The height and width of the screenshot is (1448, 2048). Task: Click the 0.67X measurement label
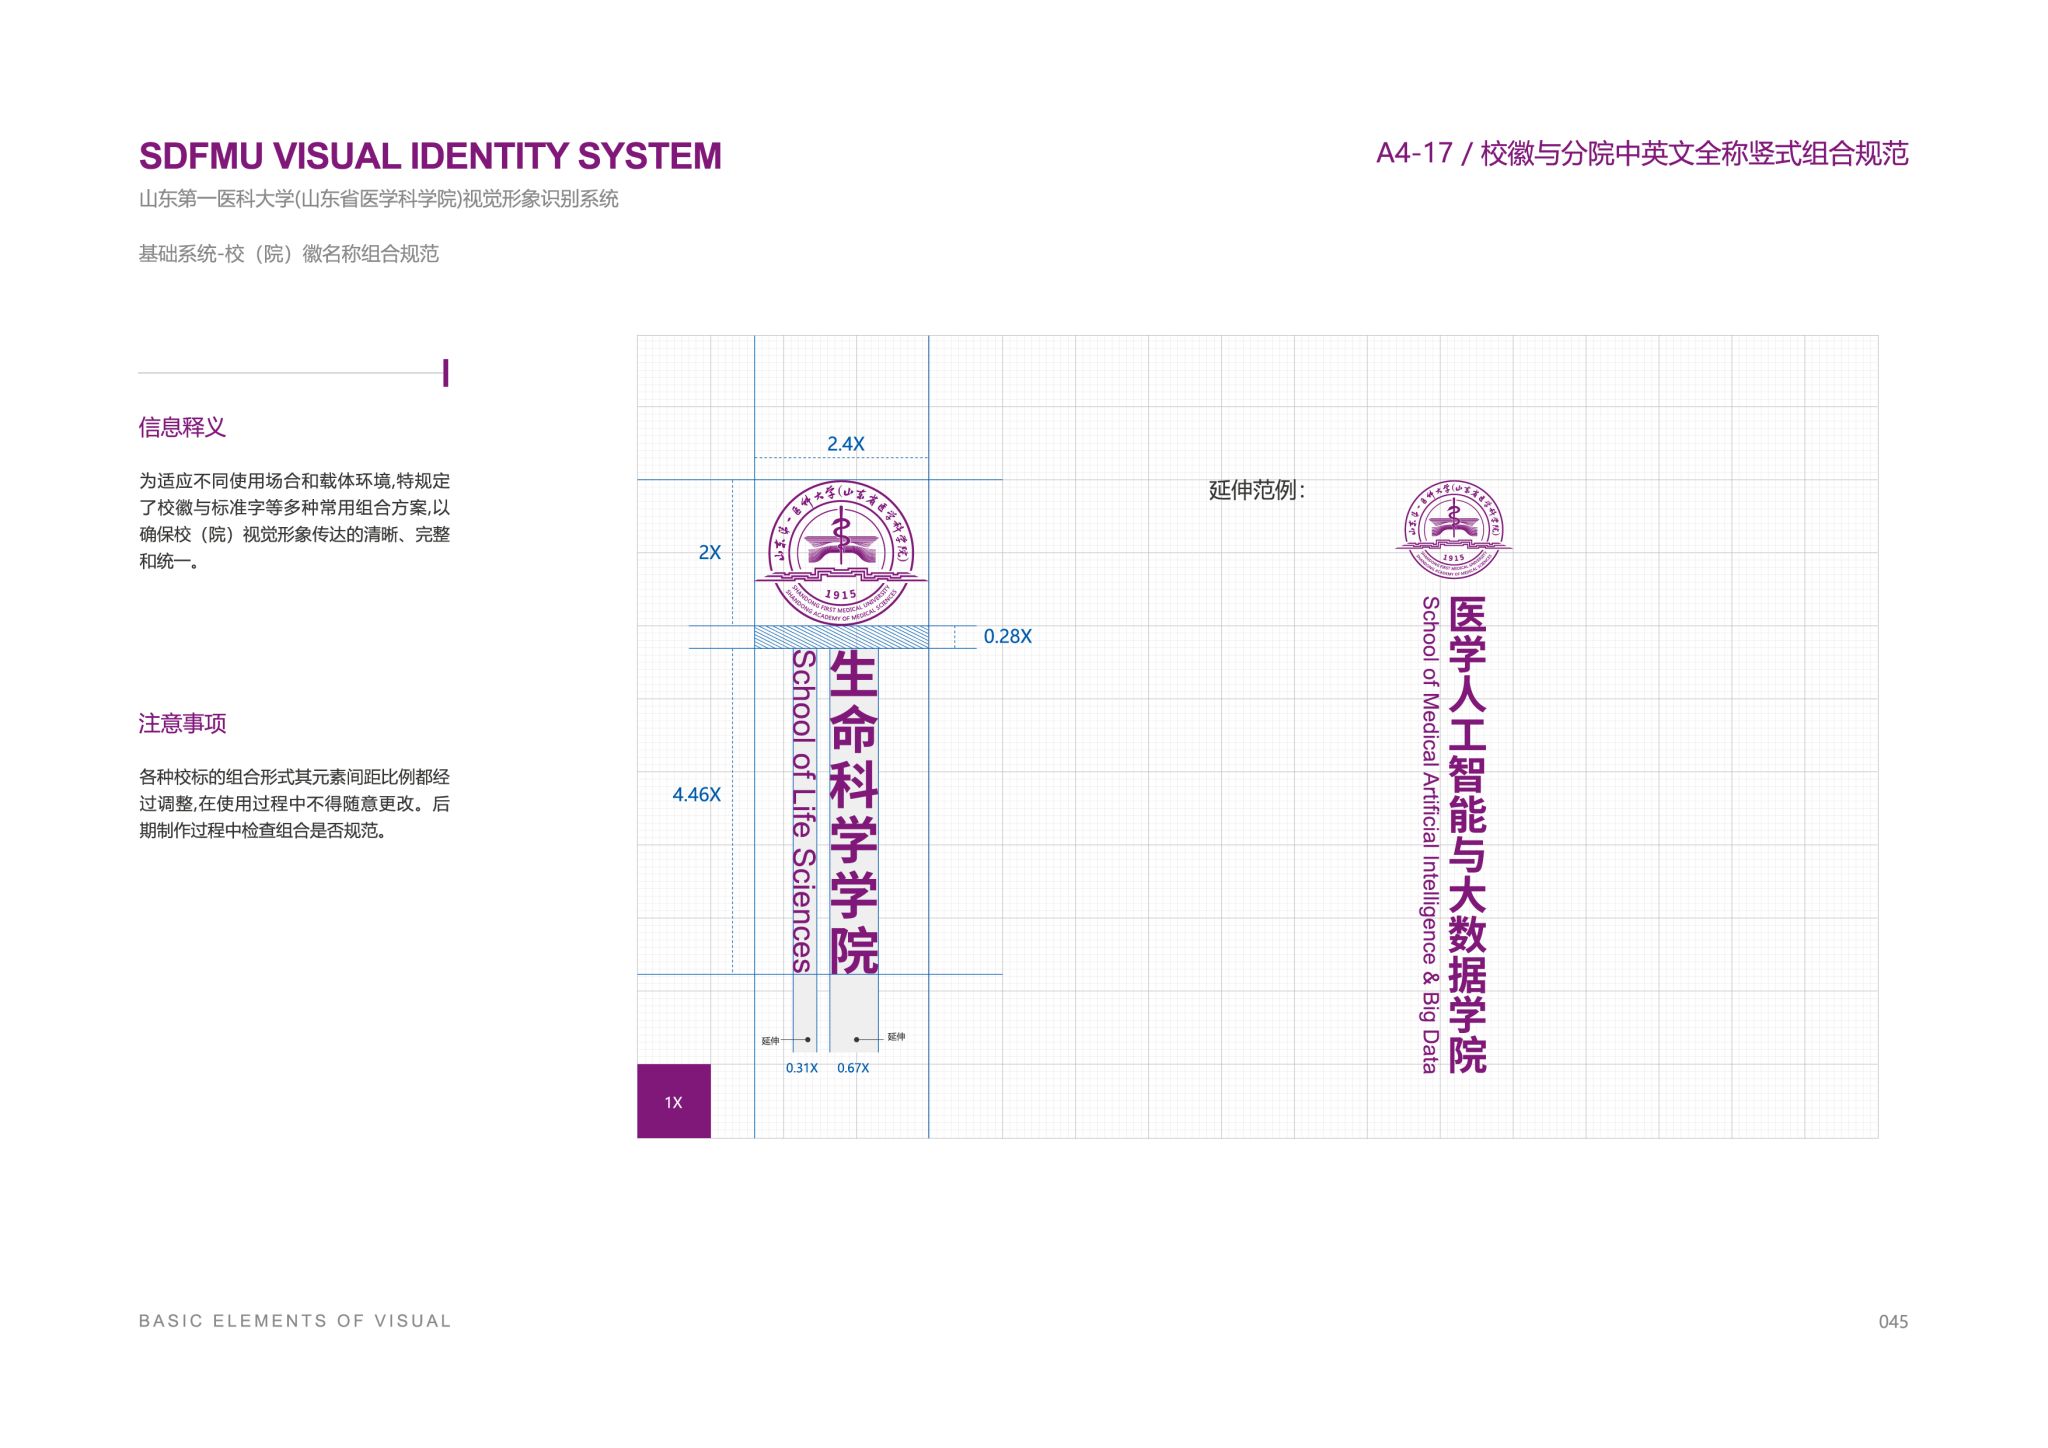pyautogui.click(x=853, y=1068)
